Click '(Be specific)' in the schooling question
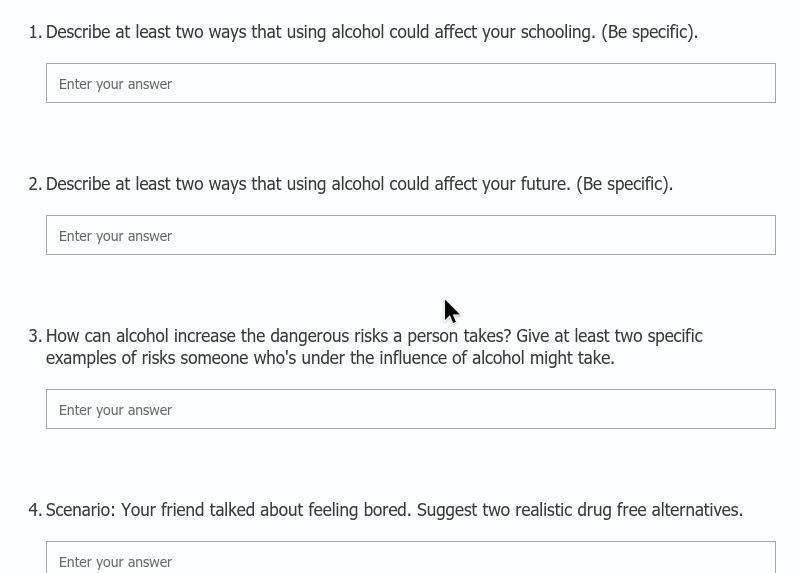Screen dimensions: 797x573 (649, 32)
